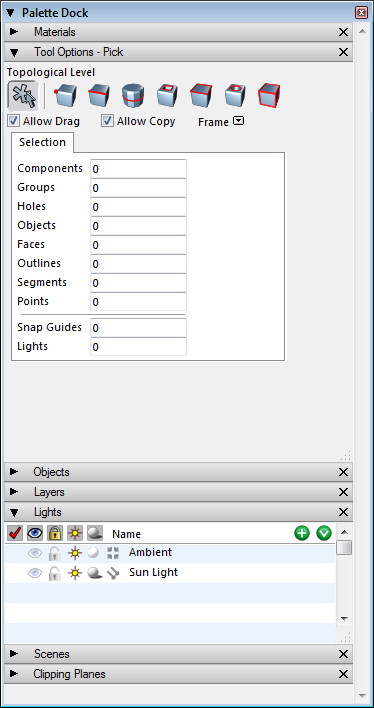Close the Lights palette
Image resolution: width=374 pixels, height=708 pixels.
[x=343, y=512]
